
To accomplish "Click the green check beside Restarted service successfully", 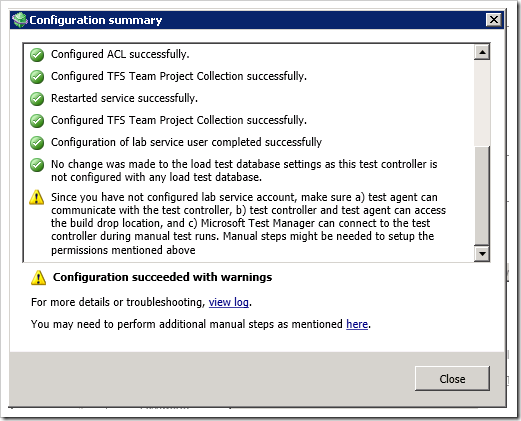I will pos(37,99).
